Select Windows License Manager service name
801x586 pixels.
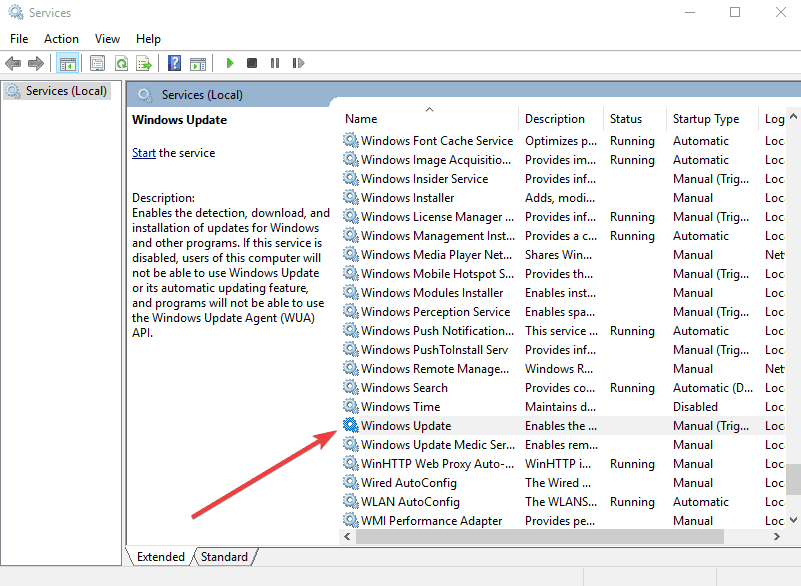(x=437, y=217)
